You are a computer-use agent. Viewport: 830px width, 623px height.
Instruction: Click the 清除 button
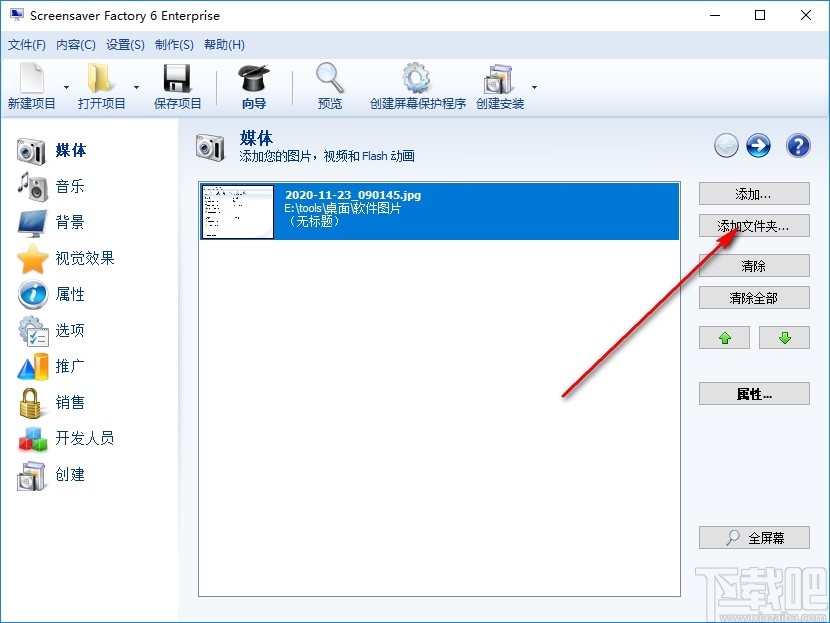[x=754, y=266]
